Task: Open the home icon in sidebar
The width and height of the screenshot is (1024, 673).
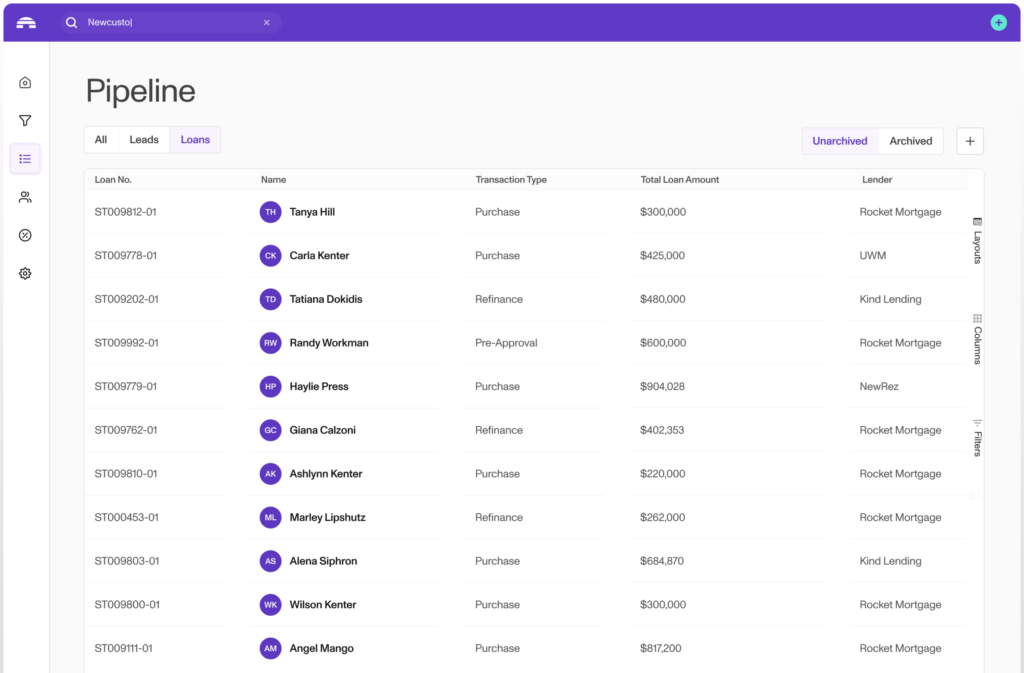Action: 25,83
